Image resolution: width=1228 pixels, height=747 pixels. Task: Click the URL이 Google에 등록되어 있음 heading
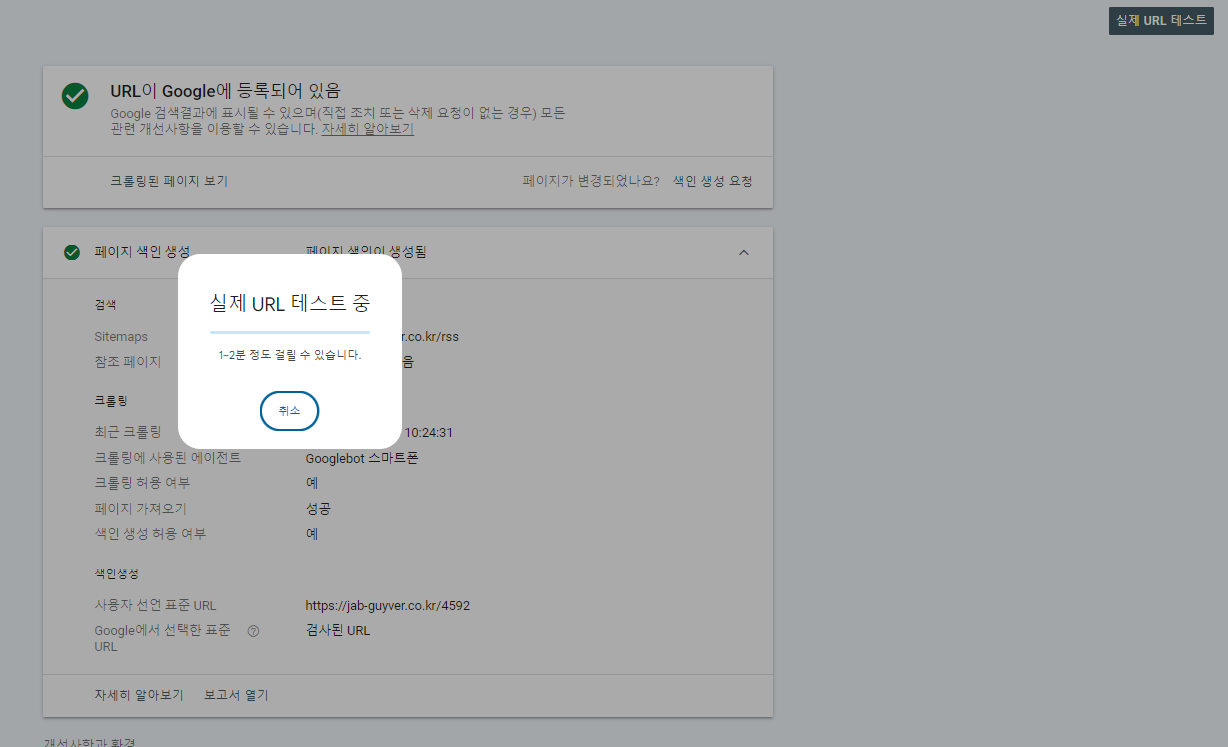[x=225, y=91]
